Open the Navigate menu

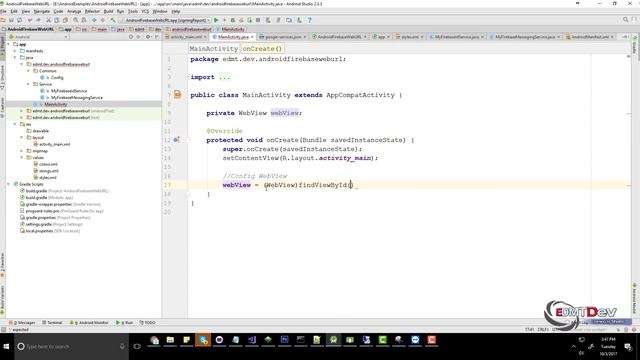coord(42,11)
